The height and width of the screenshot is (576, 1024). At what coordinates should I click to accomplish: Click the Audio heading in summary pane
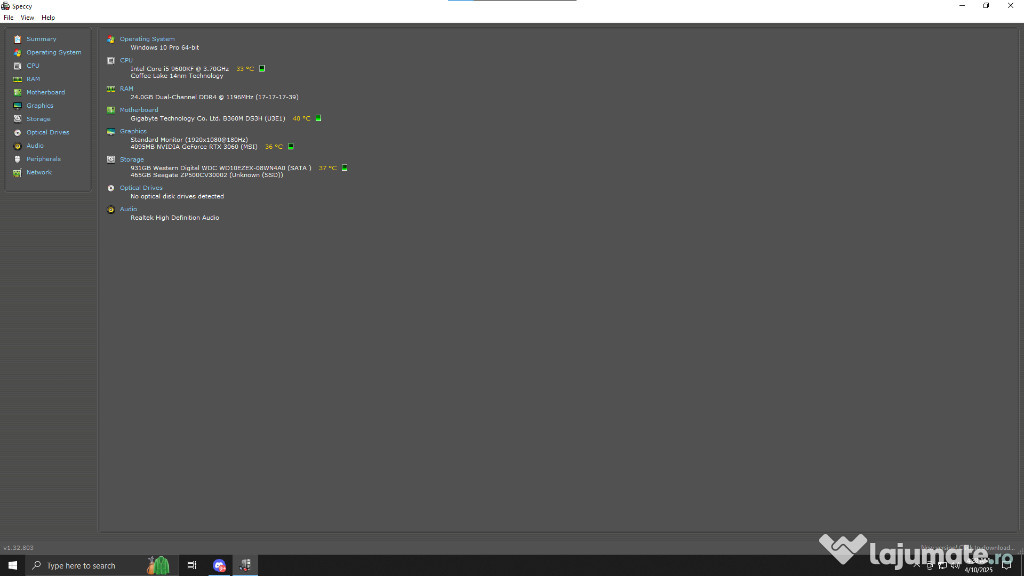coord(129,209)
